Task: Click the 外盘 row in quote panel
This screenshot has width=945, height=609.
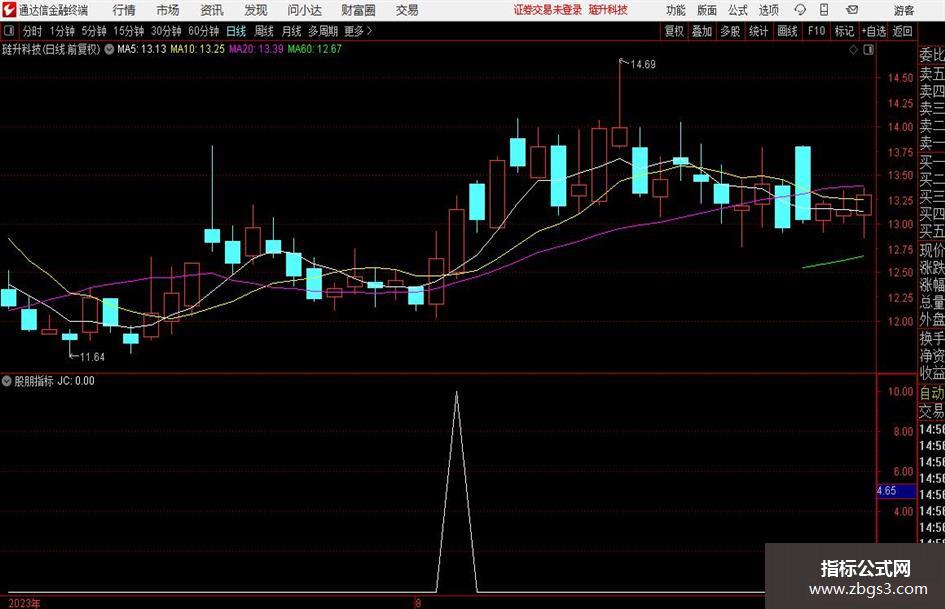Action: pyautogui.click(x=932, y=320)
